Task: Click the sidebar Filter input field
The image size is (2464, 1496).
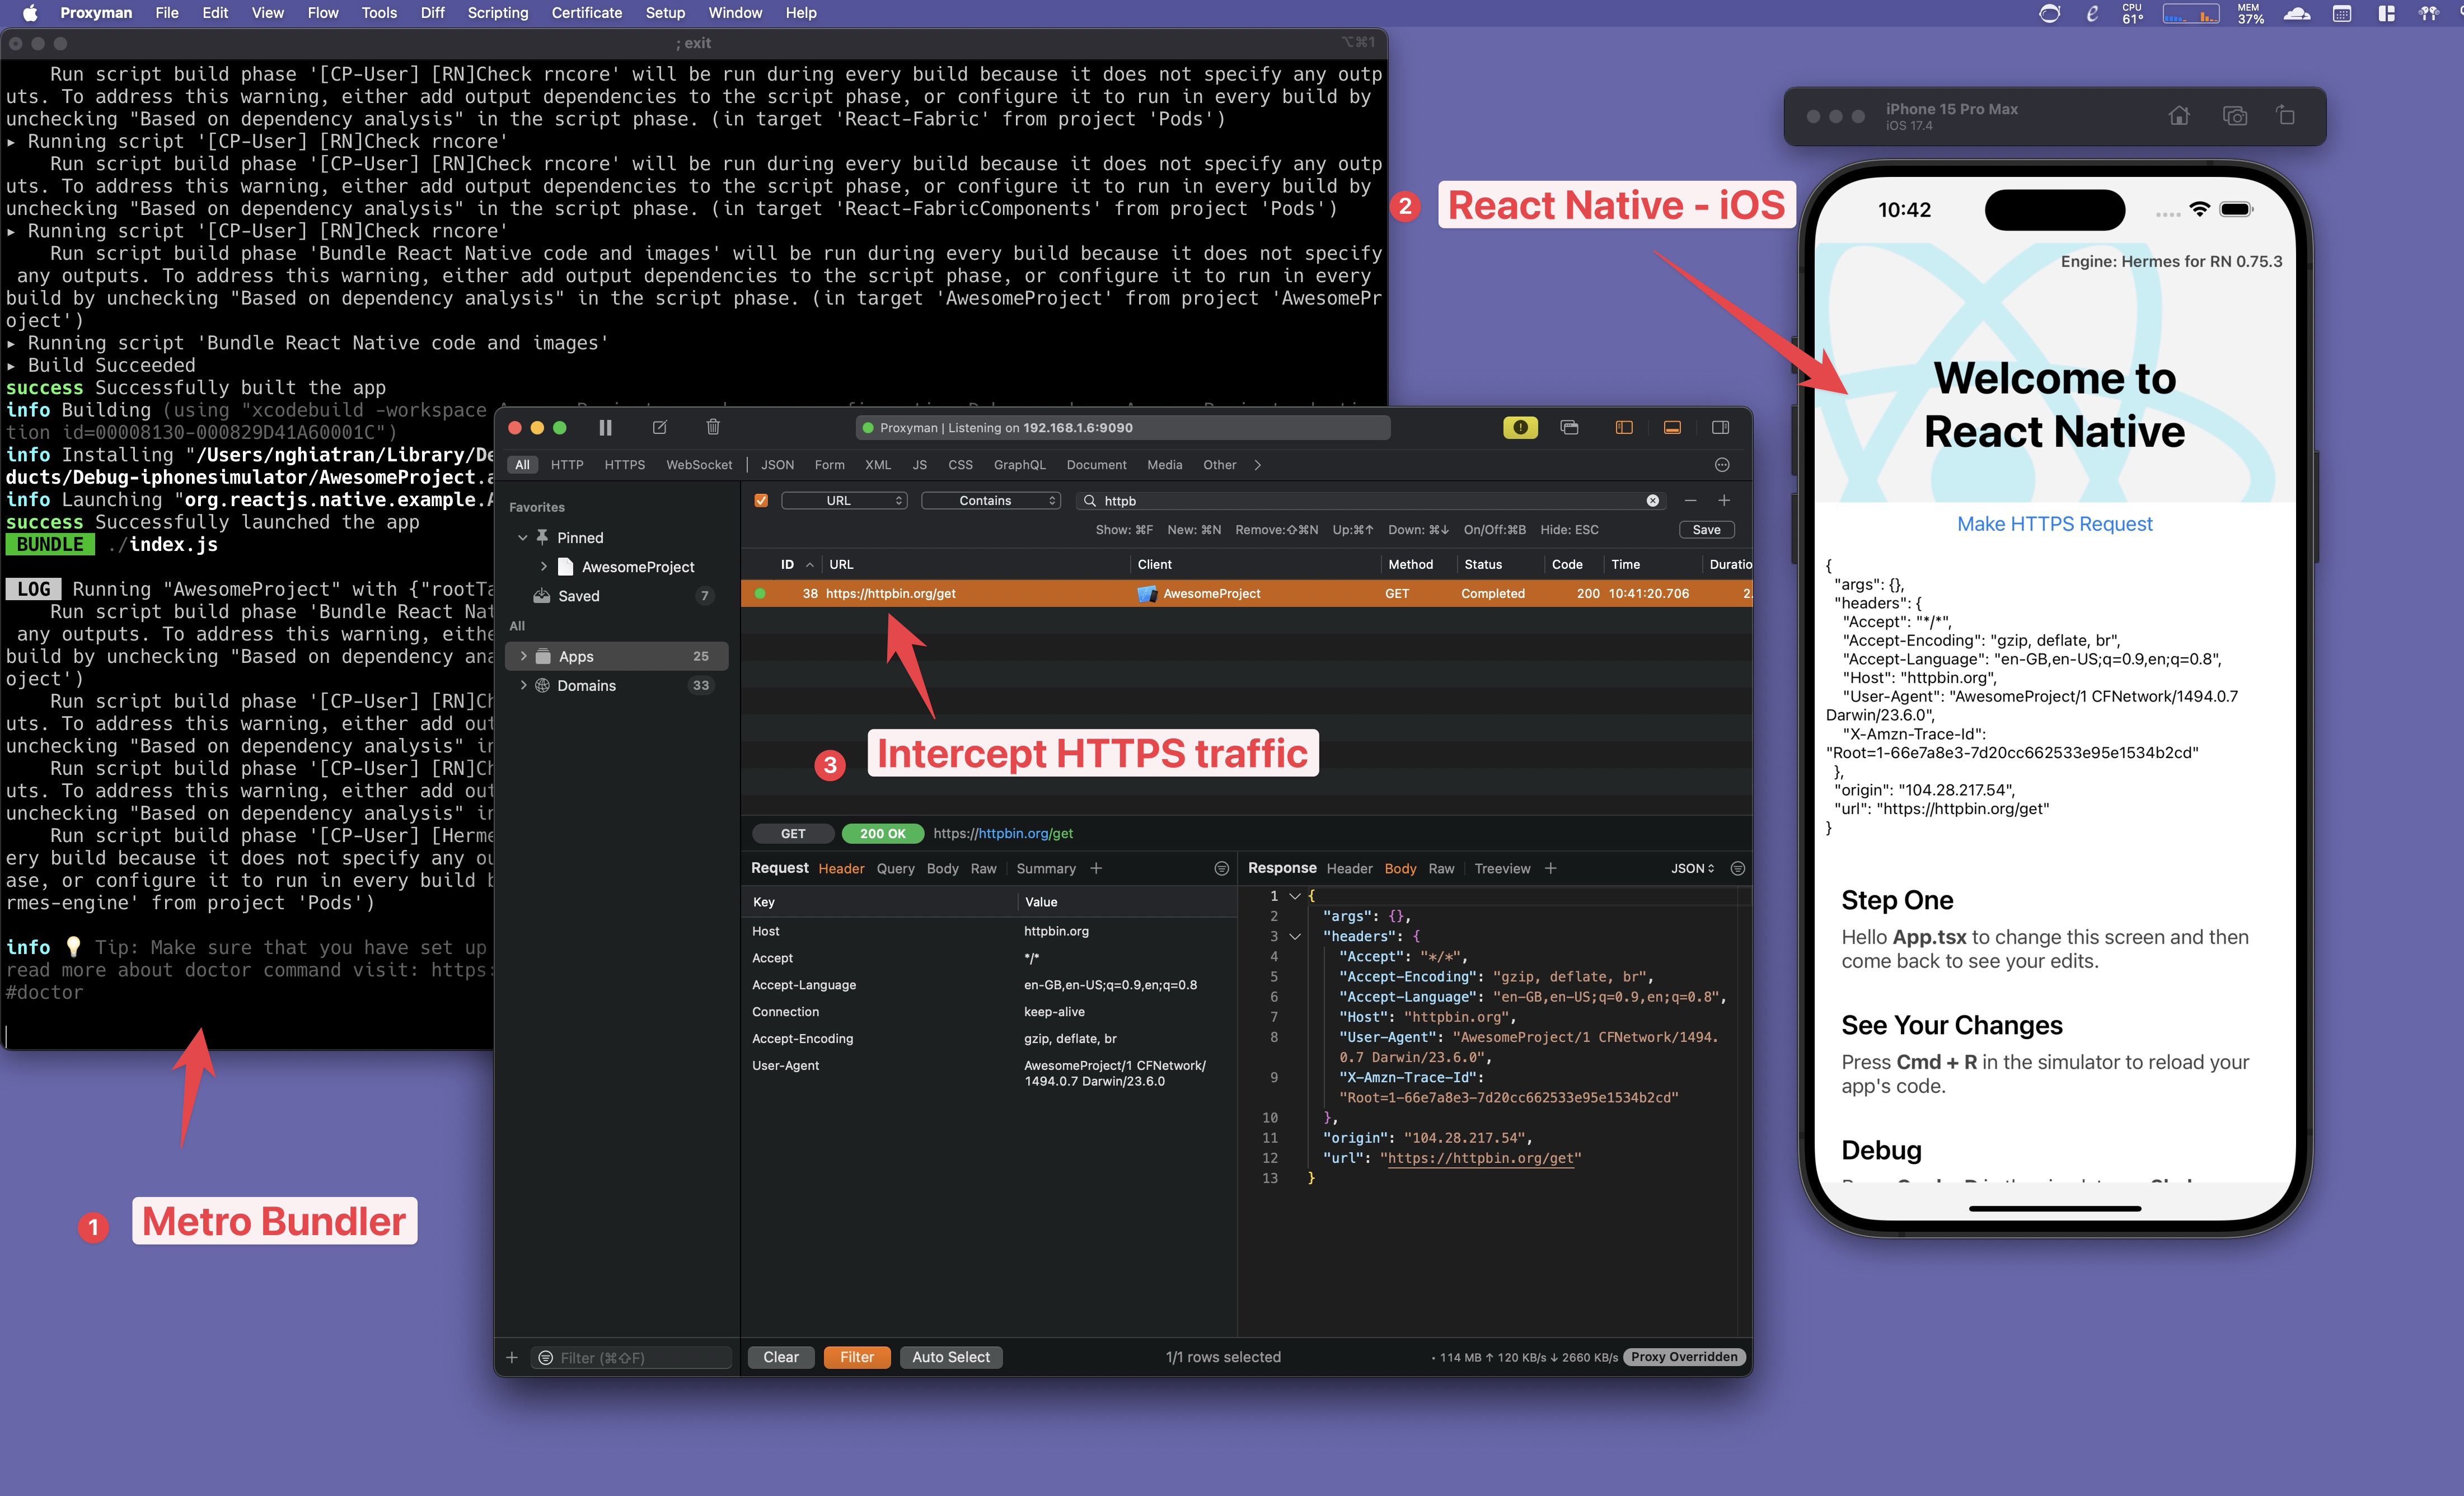Action: click(631, 1357)
